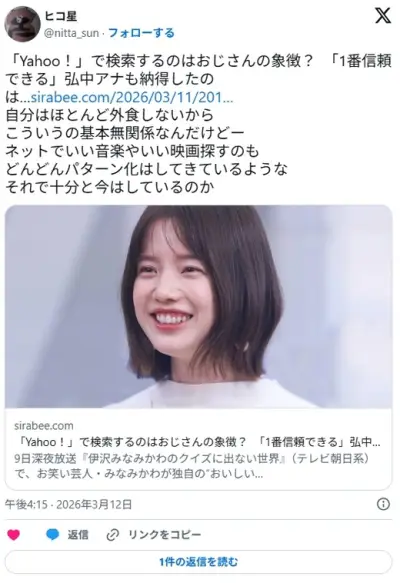Open the @nitta_sun handle
The height and width of the screenshot is (583, 400).
71,33
